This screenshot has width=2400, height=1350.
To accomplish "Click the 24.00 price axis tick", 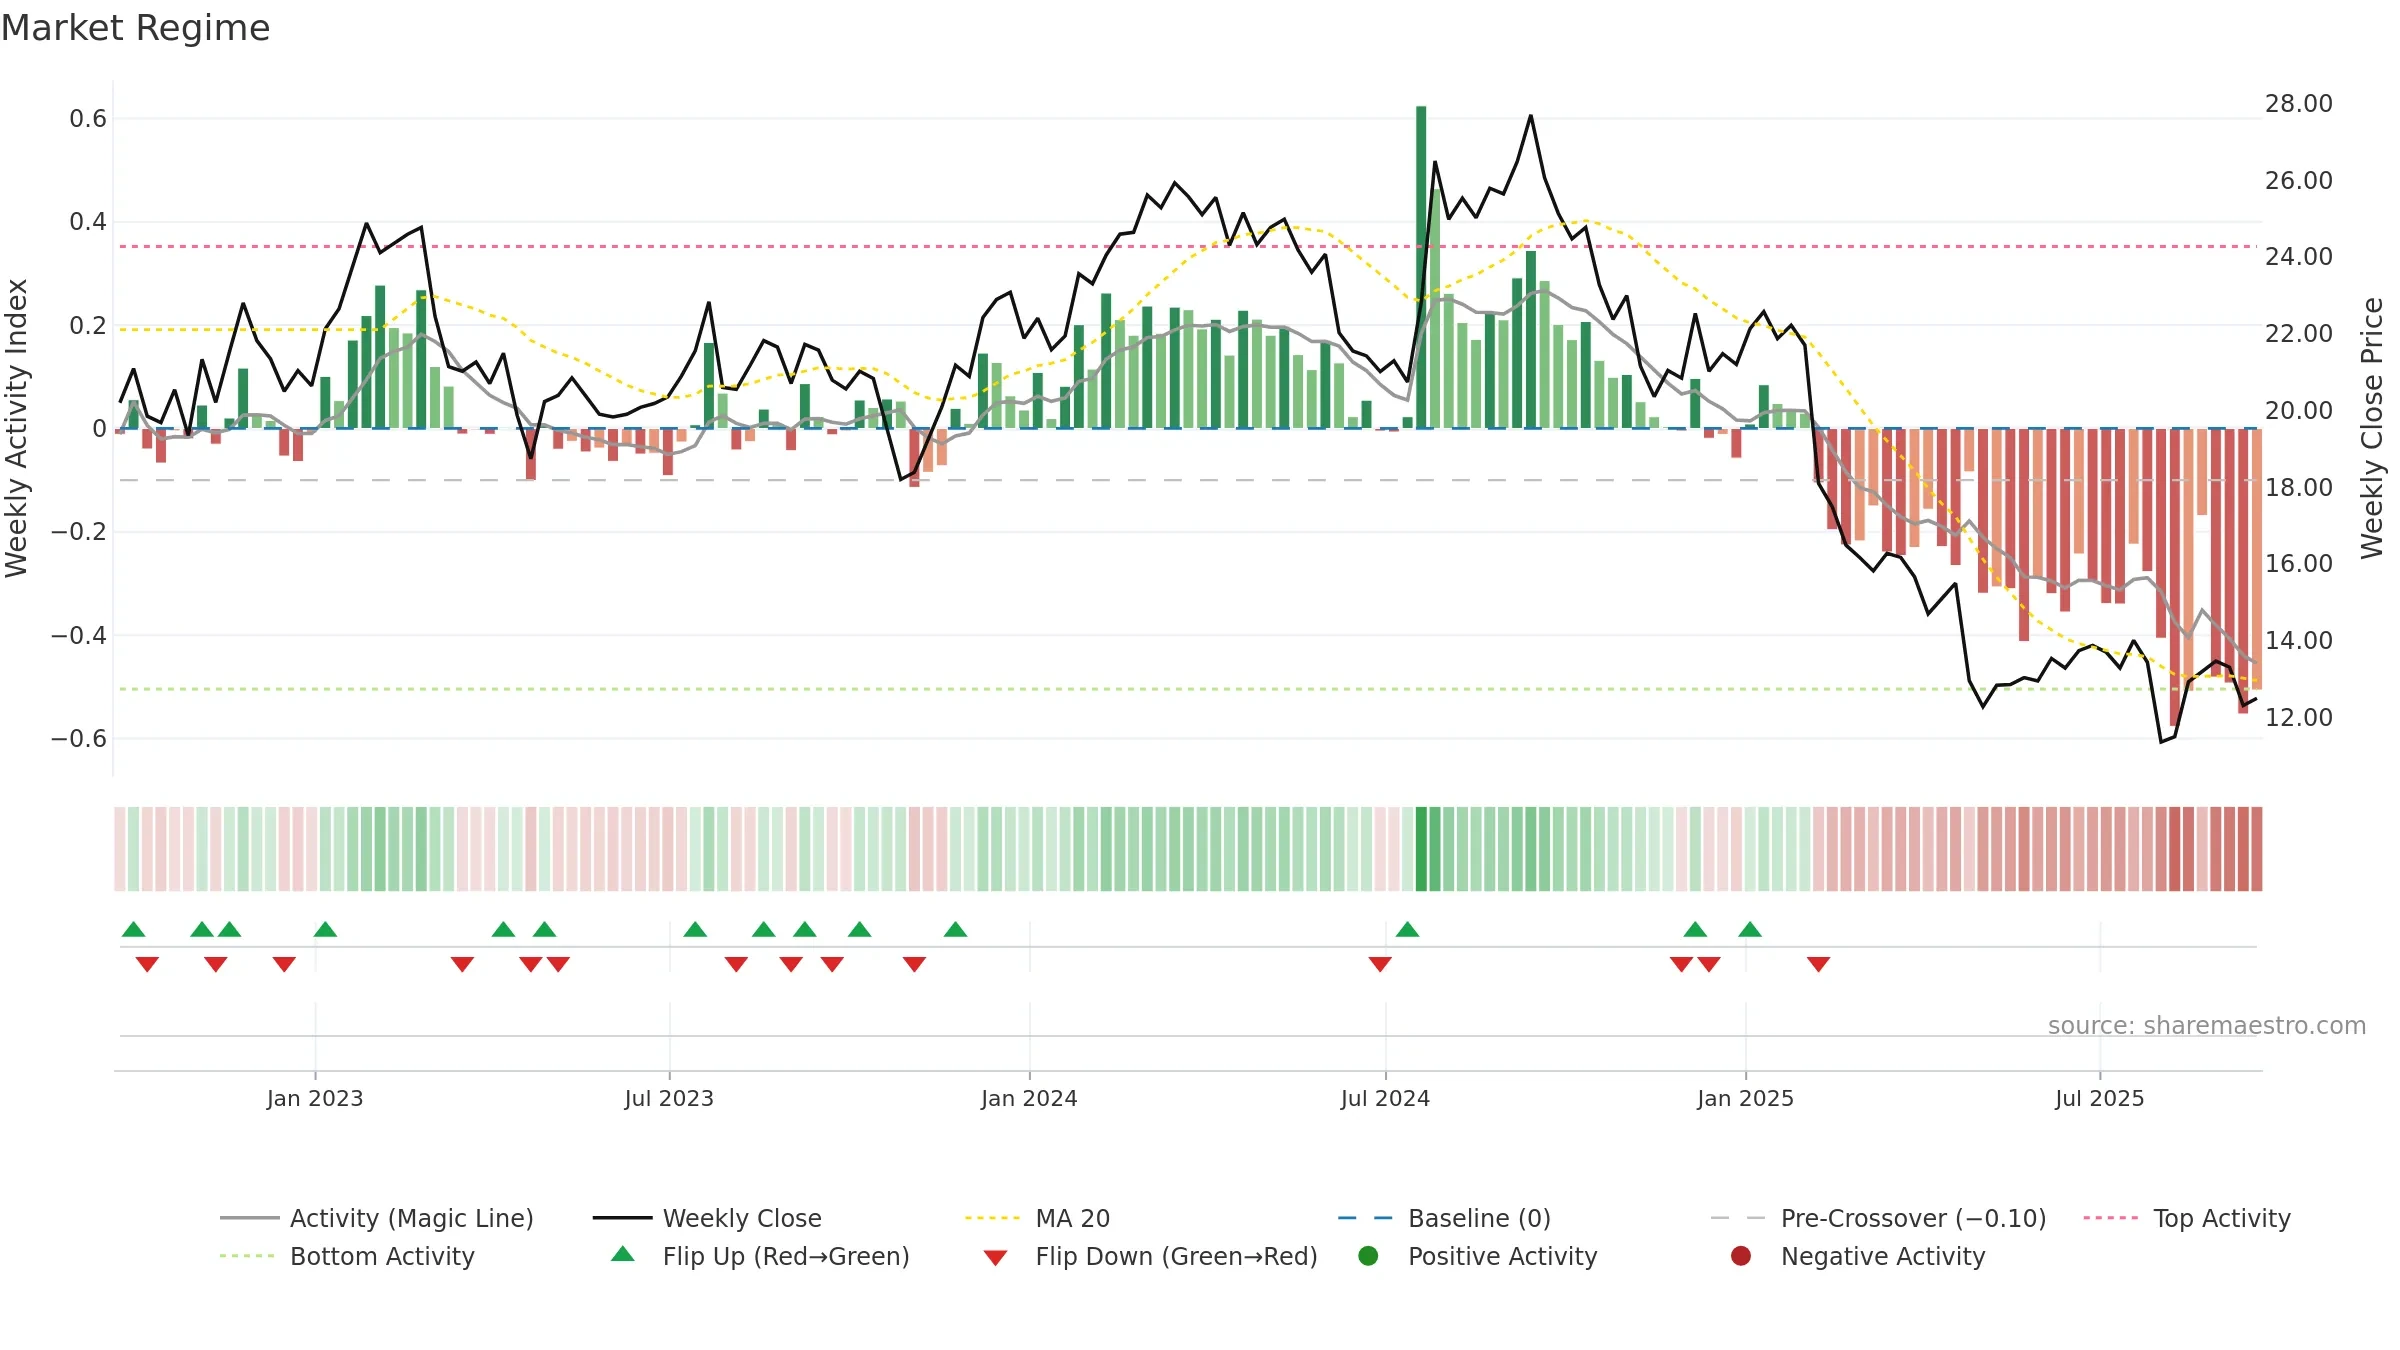I will click(2299, 257).
